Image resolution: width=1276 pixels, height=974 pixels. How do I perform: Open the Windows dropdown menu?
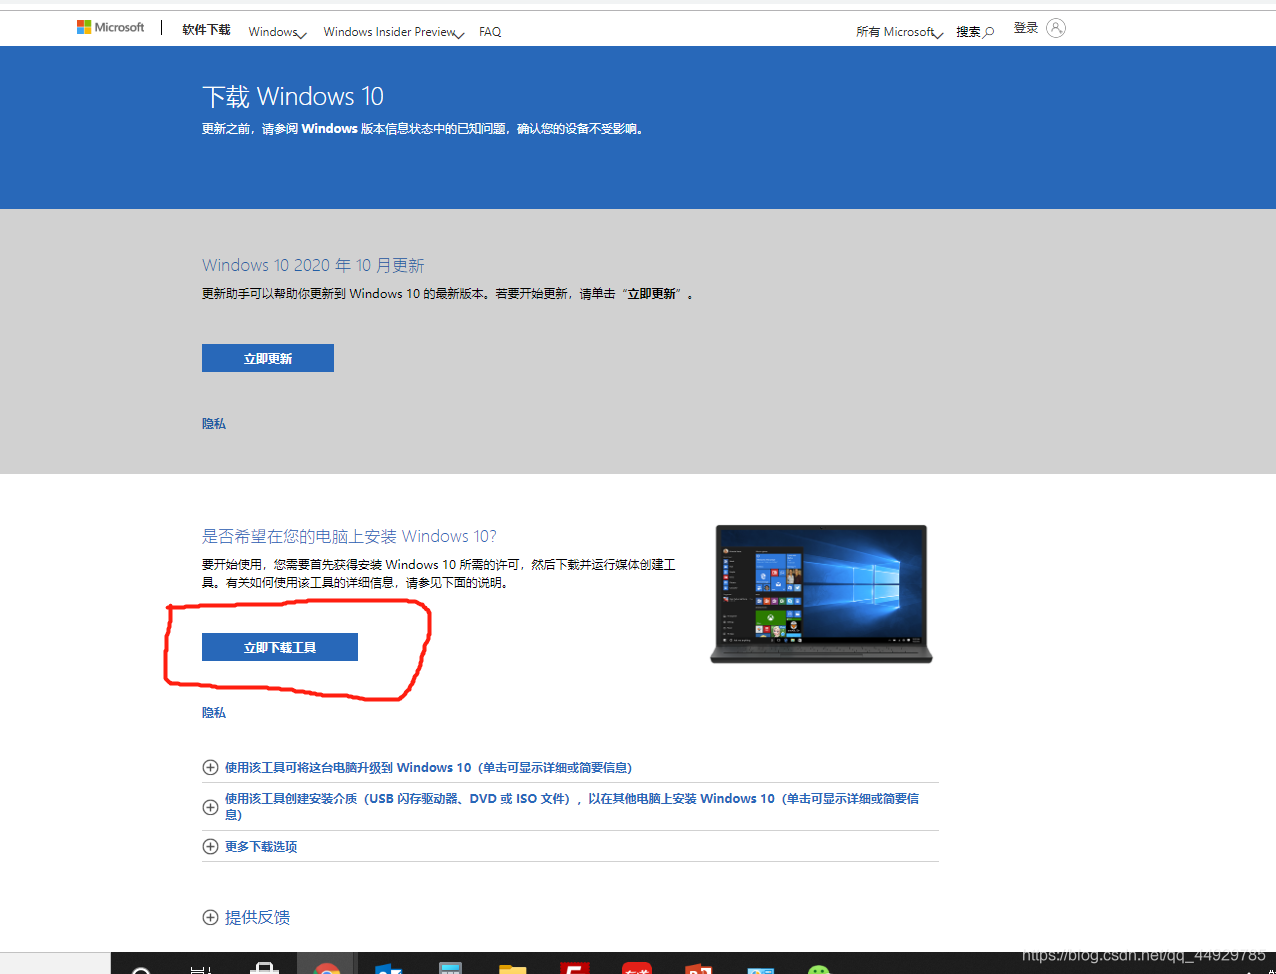[x=277, y=32]
